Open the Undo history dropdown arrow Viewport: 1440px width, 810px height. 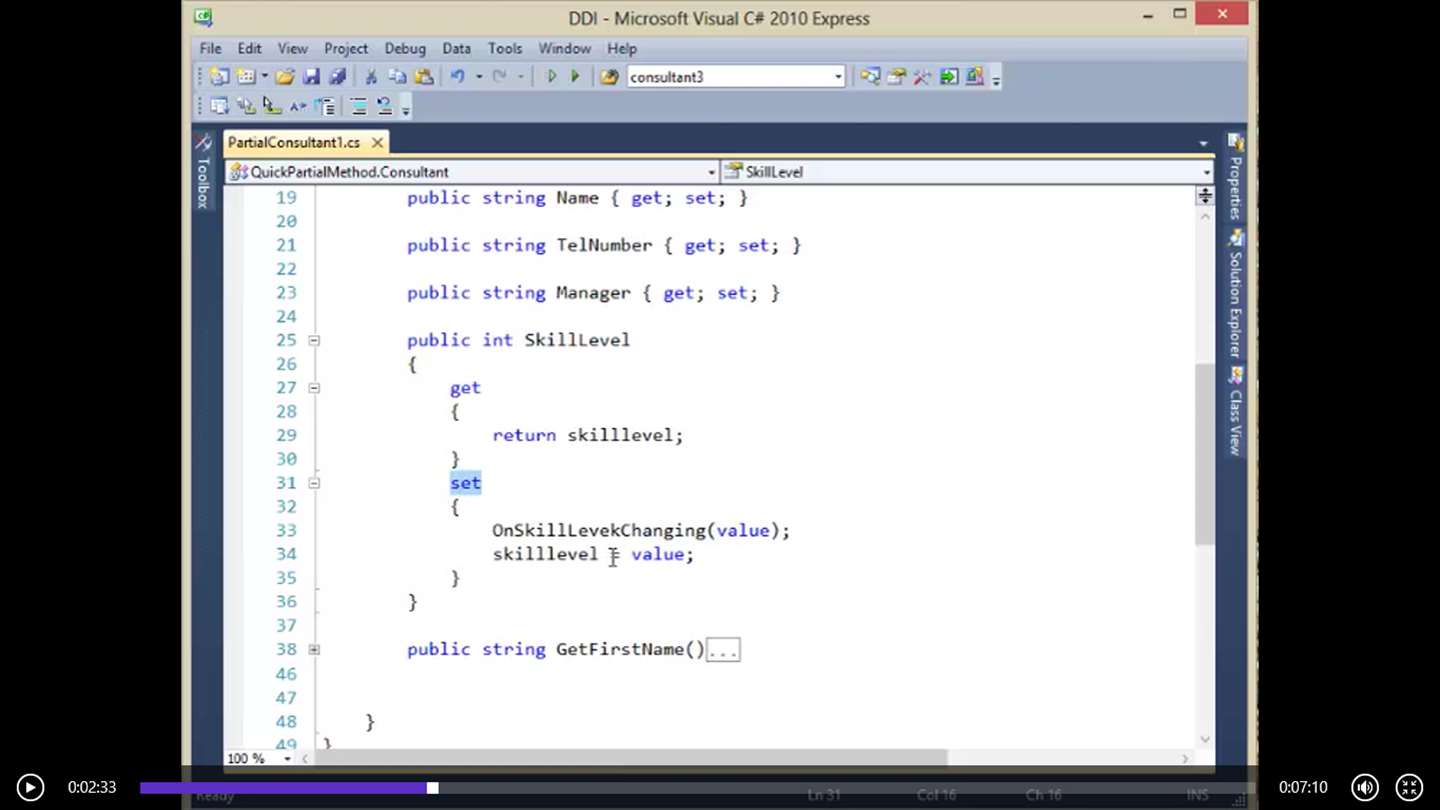tap(479, 77)
